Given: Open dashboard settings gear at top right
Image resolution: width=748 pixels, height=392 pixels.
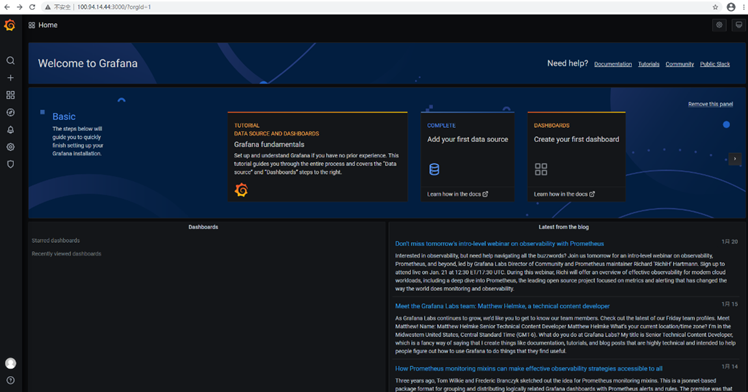Looking at the screenshot, I should coord(719,25).
